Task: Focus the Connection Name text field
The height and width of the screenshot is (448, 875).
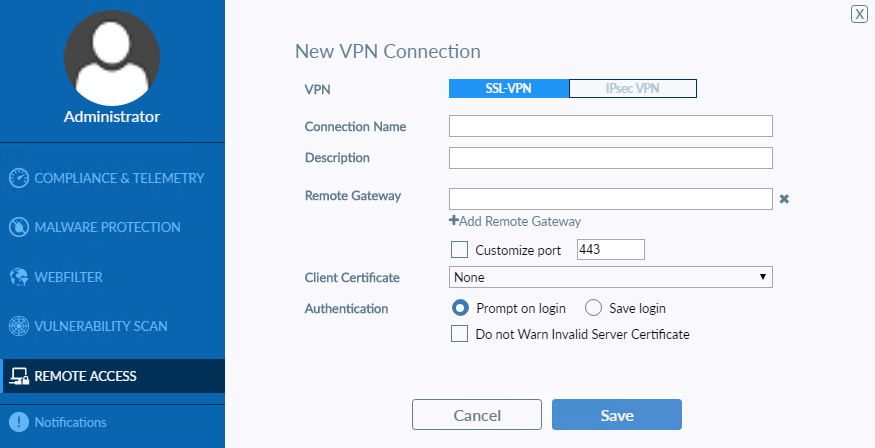Action: [611, 126]
